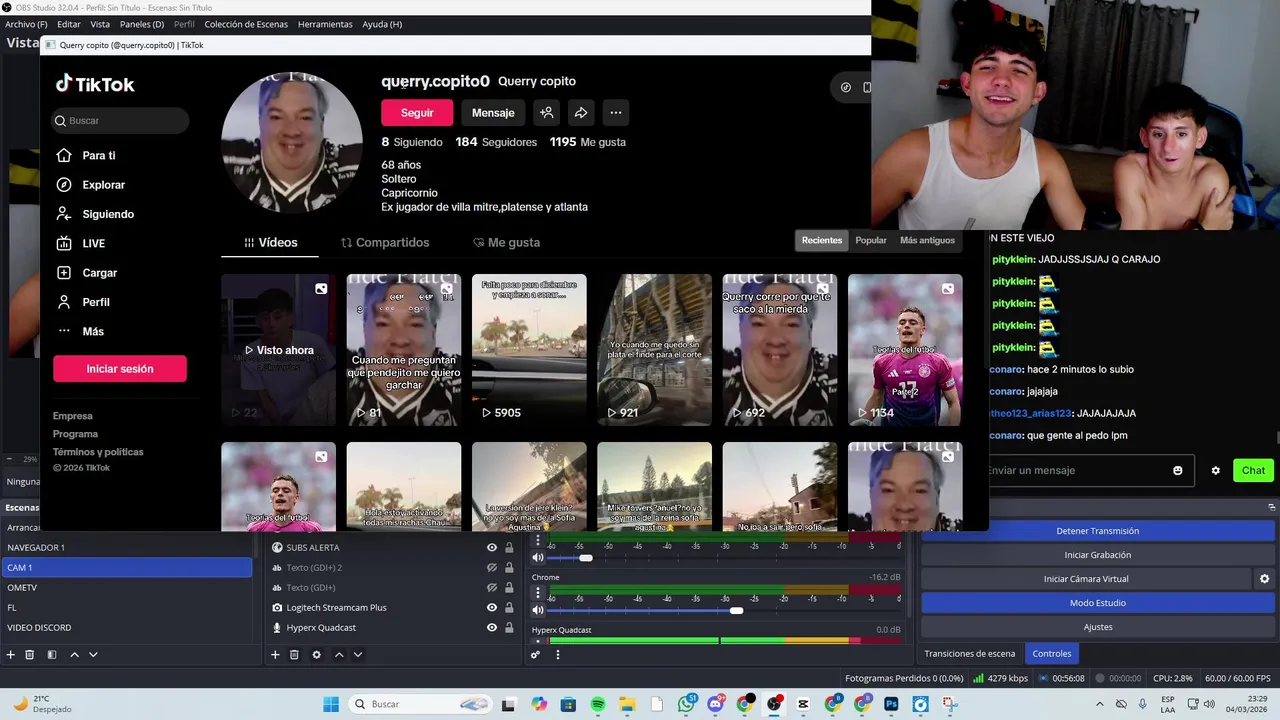
Task: Open the Archivo (F) menu
Action: [26, 24]
